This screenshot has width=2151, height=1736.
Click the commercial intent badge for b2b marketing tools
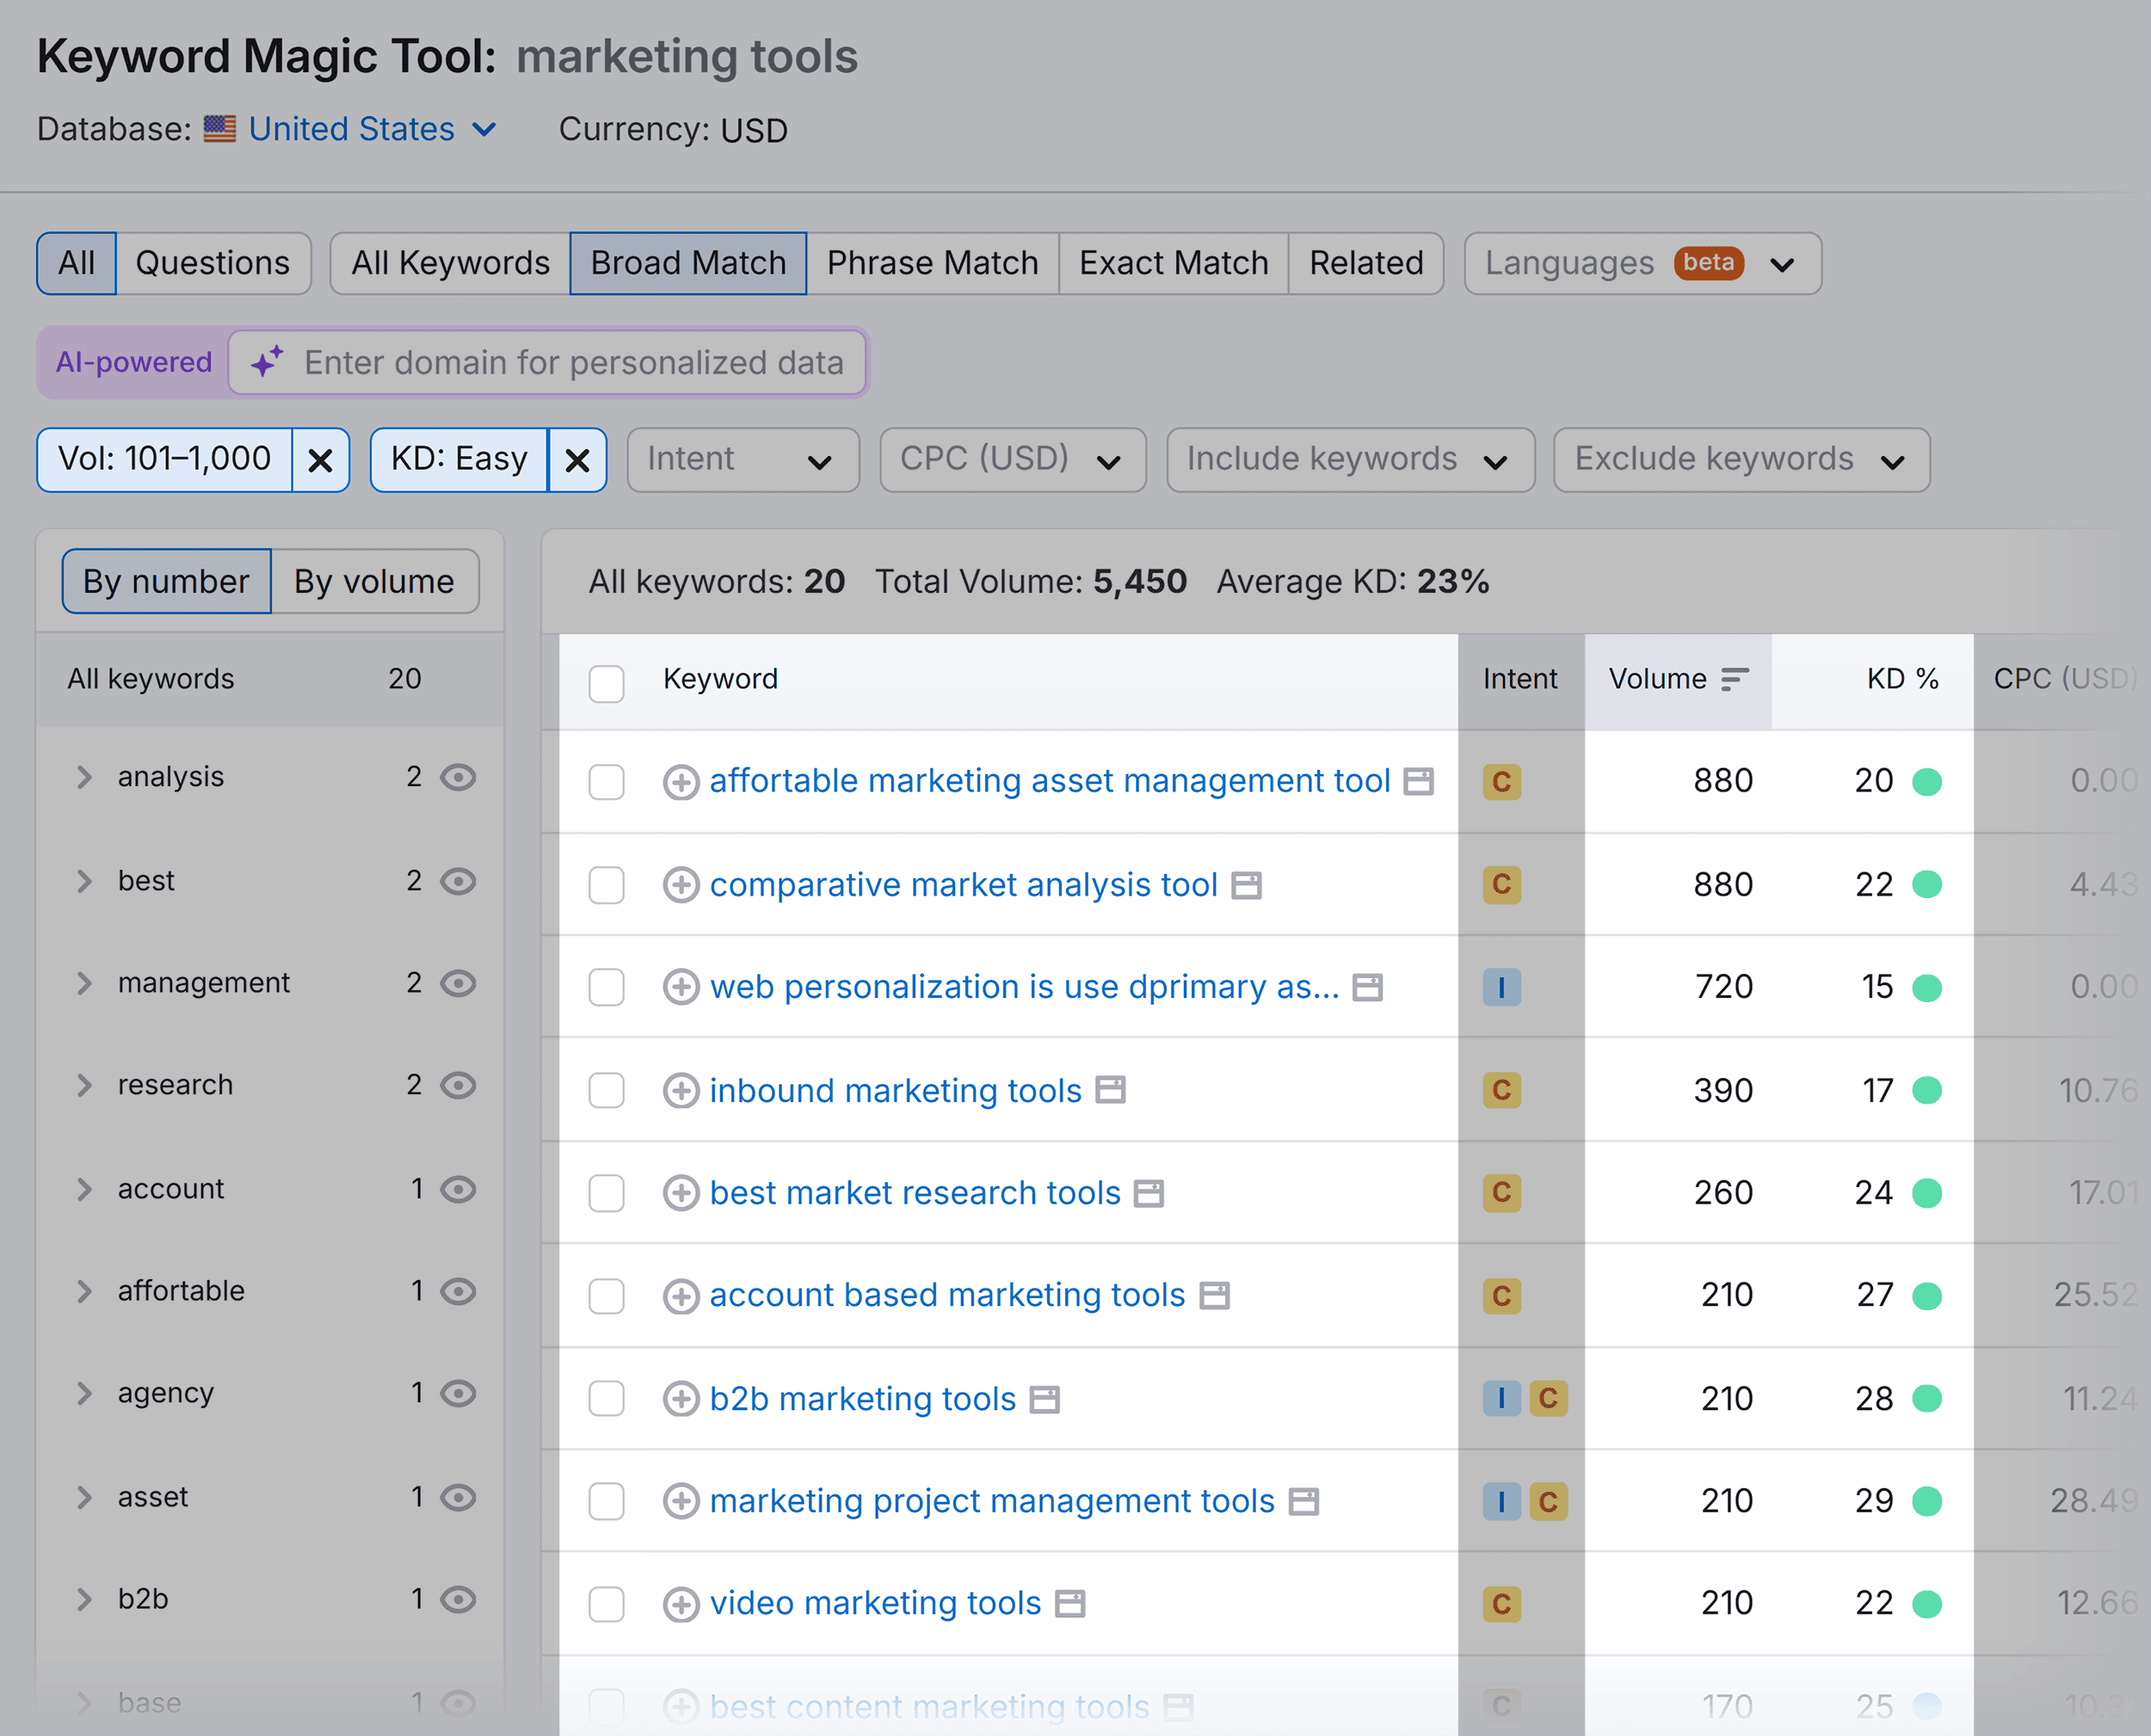1548,1399
